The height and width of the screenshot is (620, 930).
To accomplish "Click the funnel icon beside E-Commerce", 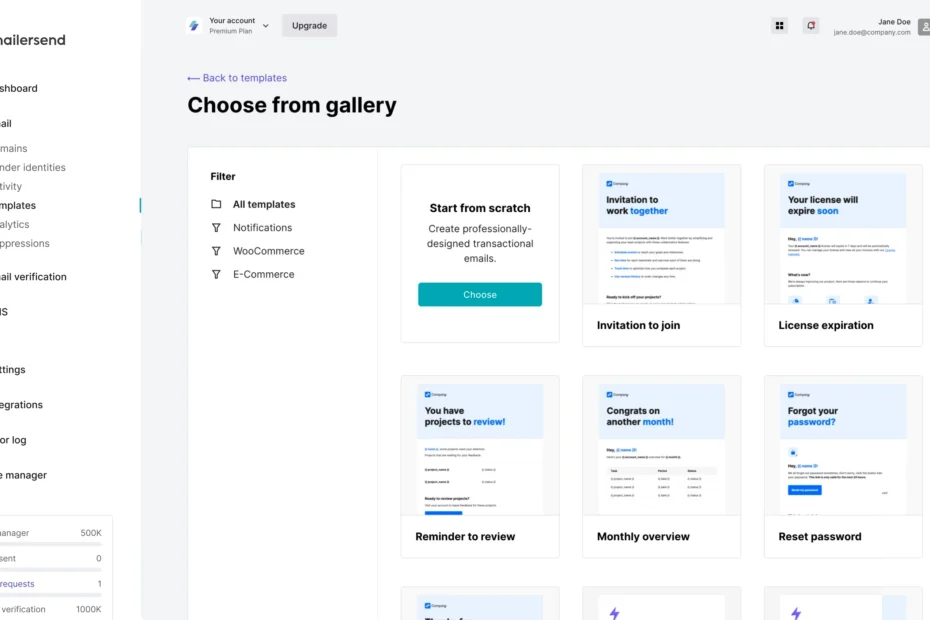I will 216,275.
